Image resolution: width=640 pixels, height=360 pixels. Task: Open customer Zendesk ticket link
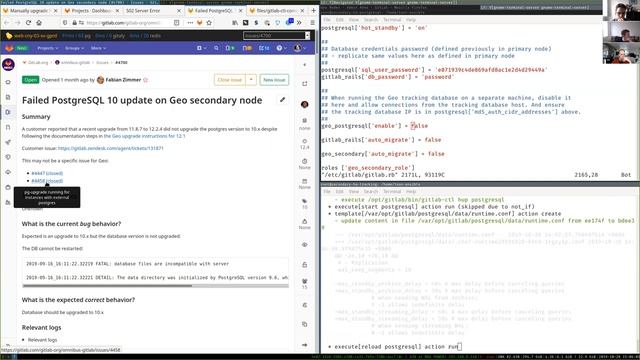110,148
